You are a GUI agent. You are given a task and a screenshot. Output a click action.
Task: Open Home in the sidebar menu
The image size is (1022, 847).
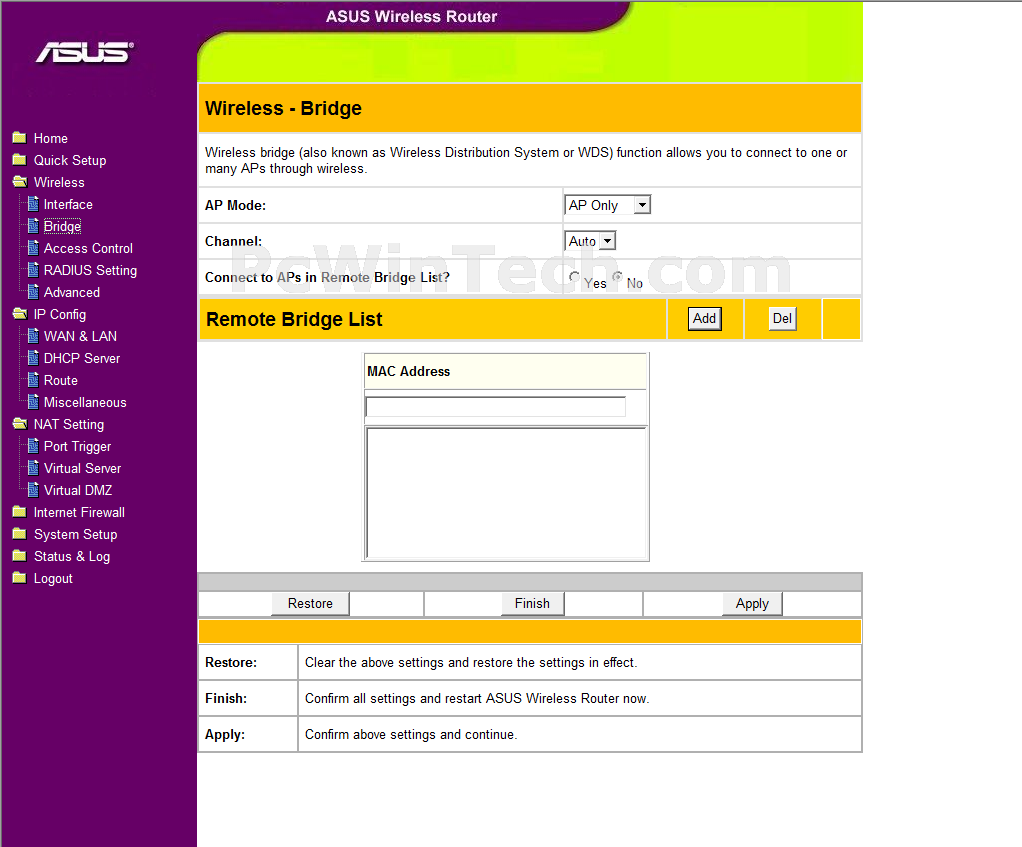click(x=51, y=138)
